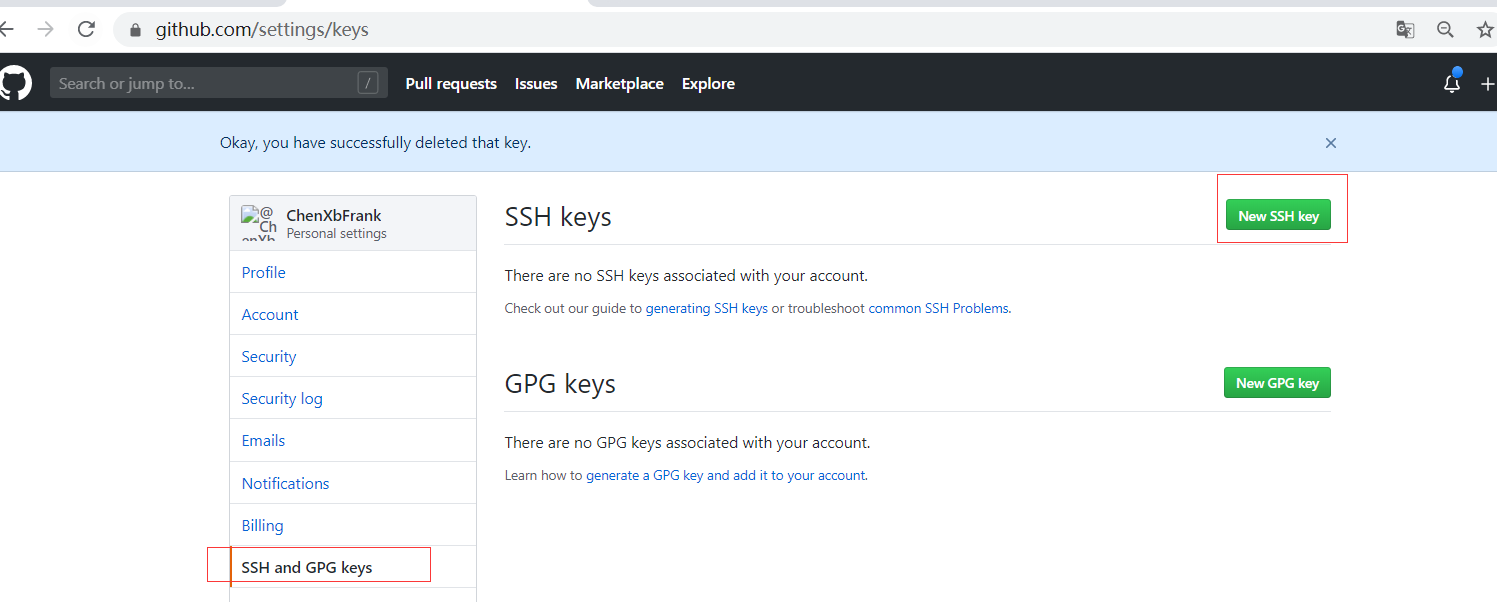Click the New GPG key button
Viewport: 1497px width, 602px height.
tap(1277, 382)
